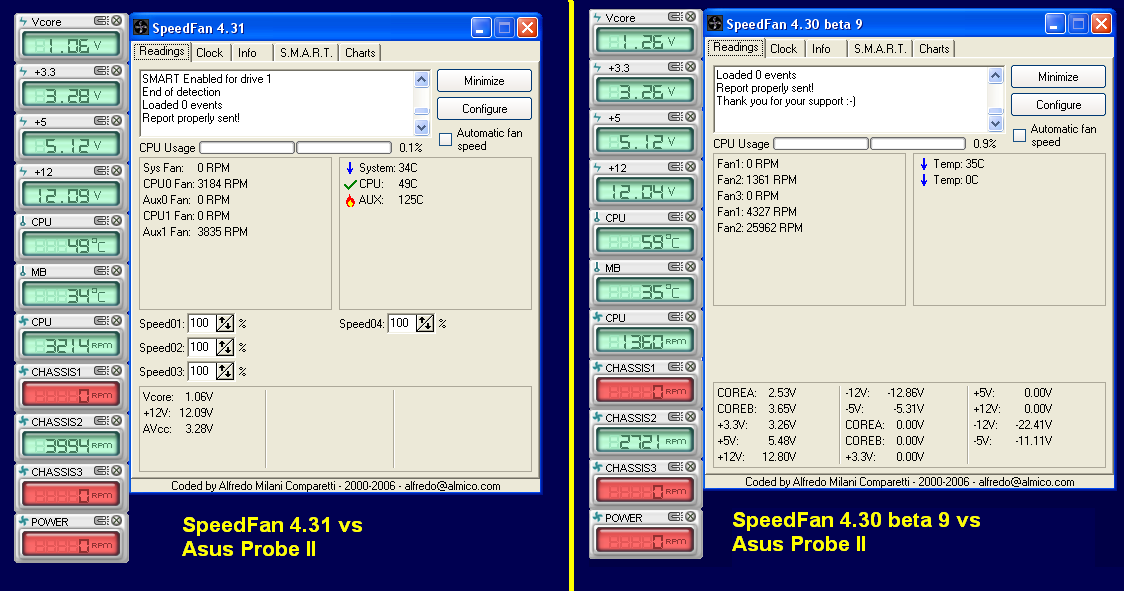Close POWER fan monitor beside SpeedFan 4.31
Screen dimensions: 1124x591
117,521
